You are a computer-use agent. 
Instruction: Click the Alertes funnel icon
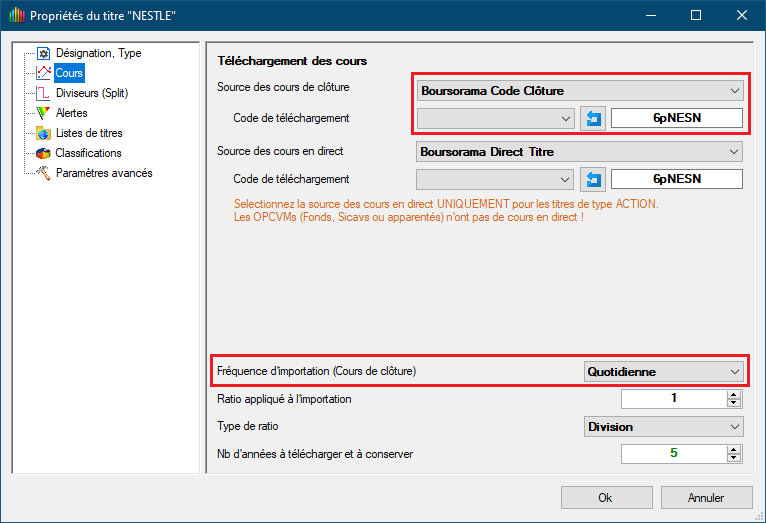click(x=43, y=113)
